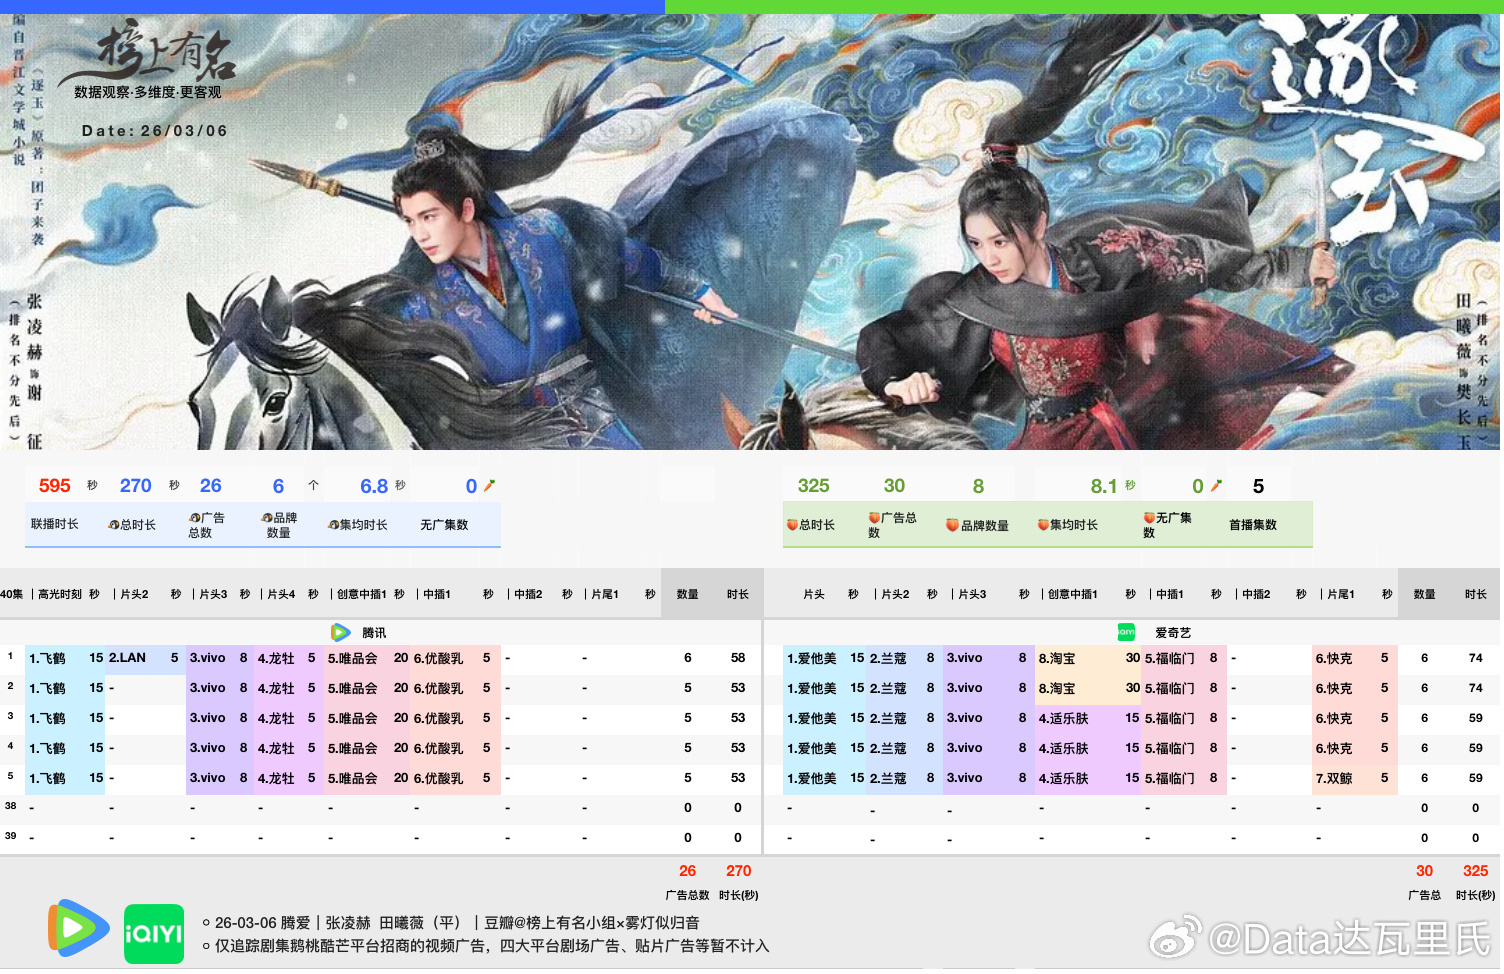Click the carrot icon beside the blue 0
Viewport: 1504px width, 974px height.
click(x=489, y=485)
